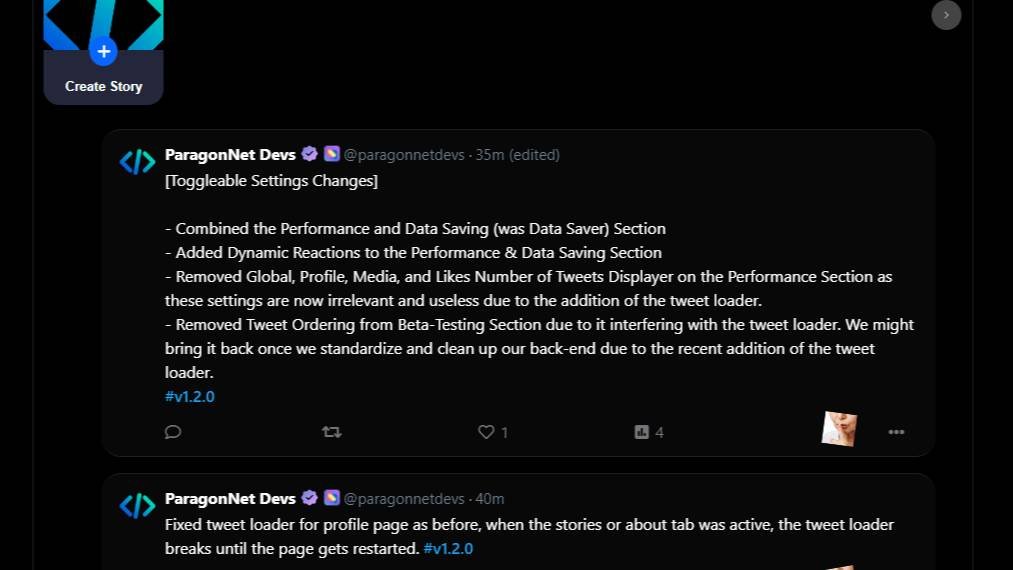Click ParagonNet Devs avatar on the 40m tweet
The image size is (1013, 570).
137,505
